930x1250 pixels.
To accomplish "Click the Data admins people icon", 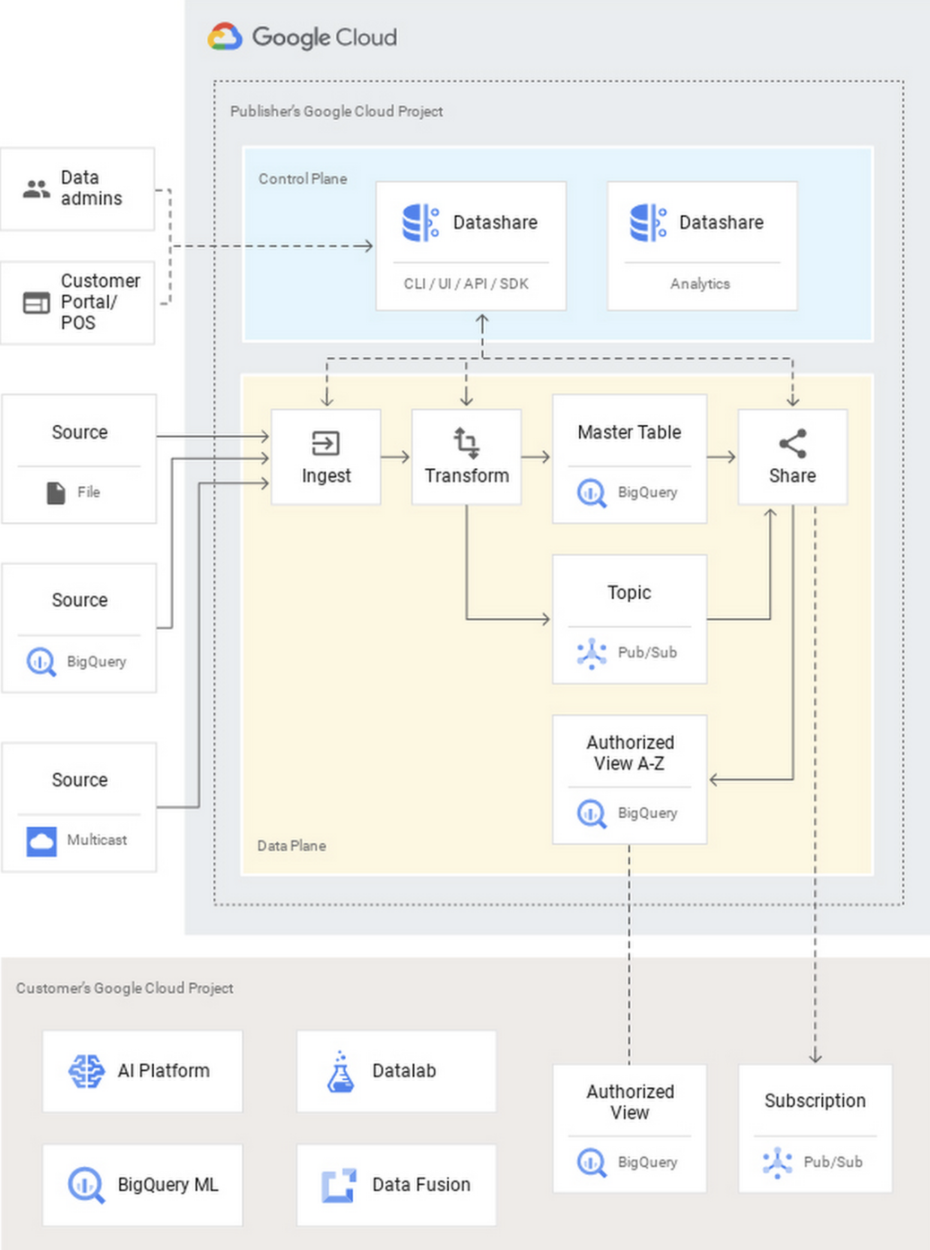I will [x=37, y=189].
